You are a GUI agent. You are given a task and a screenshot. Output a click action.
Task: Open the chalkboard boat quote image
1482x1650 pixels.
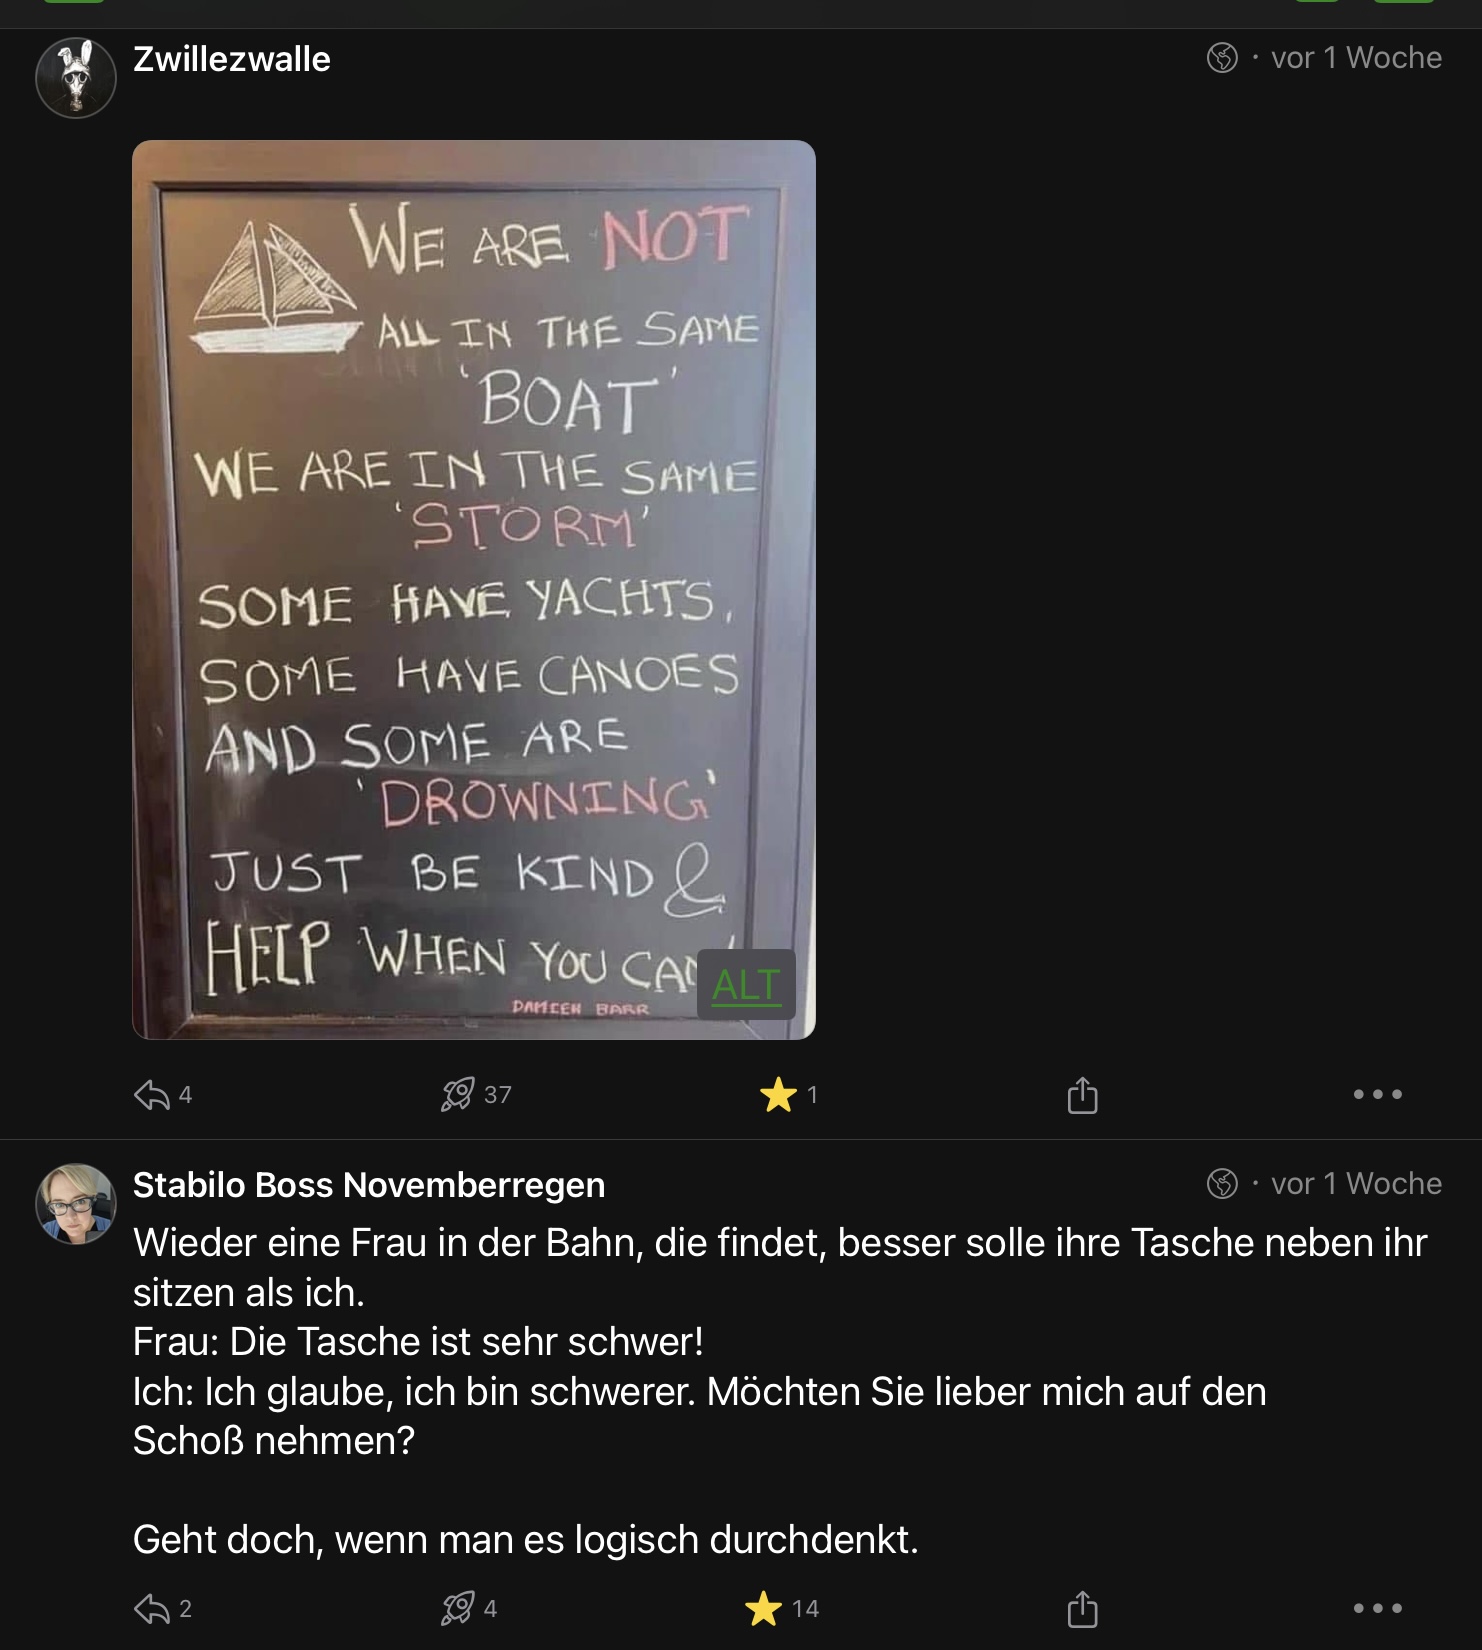474,590
